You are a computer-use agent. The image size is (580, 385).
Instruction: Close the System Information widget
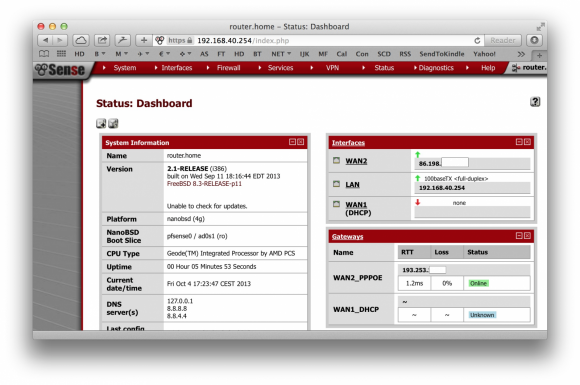pos(301,142)
